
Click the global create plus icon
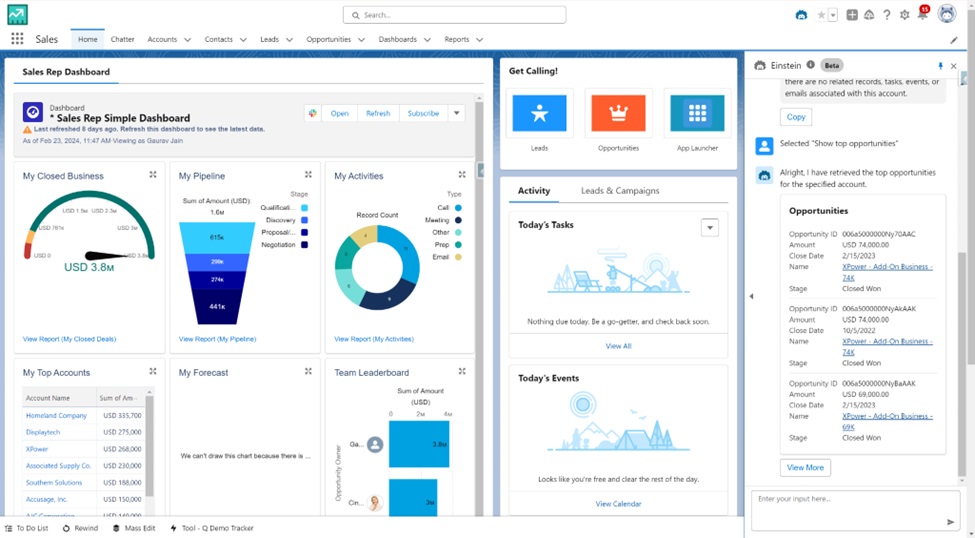[852, 15]
